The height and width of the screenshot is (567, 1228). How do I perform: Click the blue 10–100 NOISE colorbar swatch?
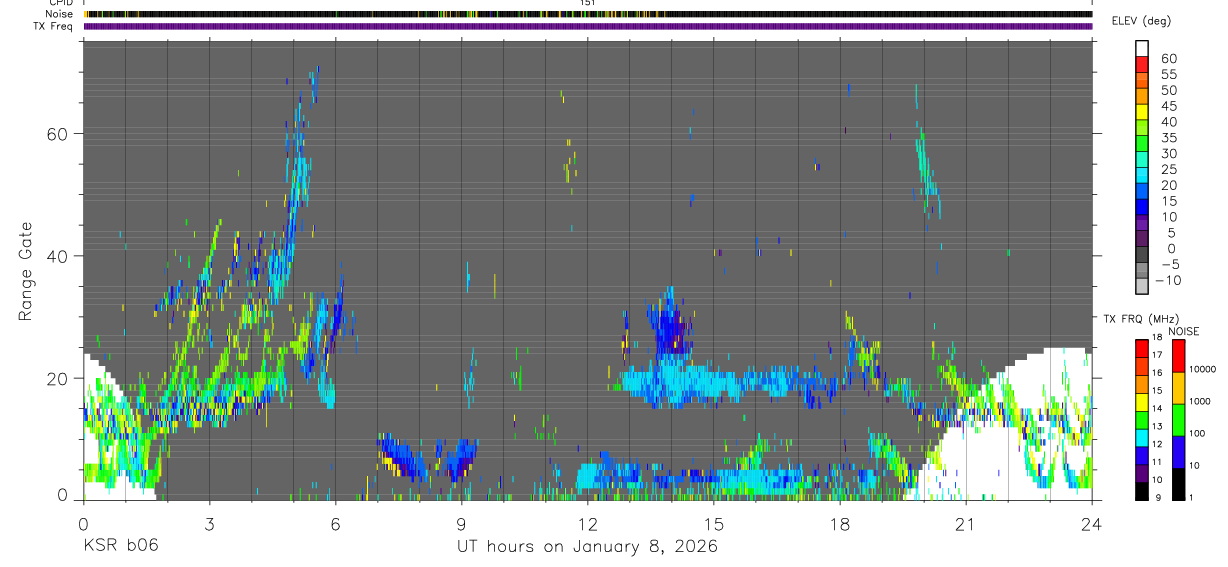click(x=1177, y=451)
